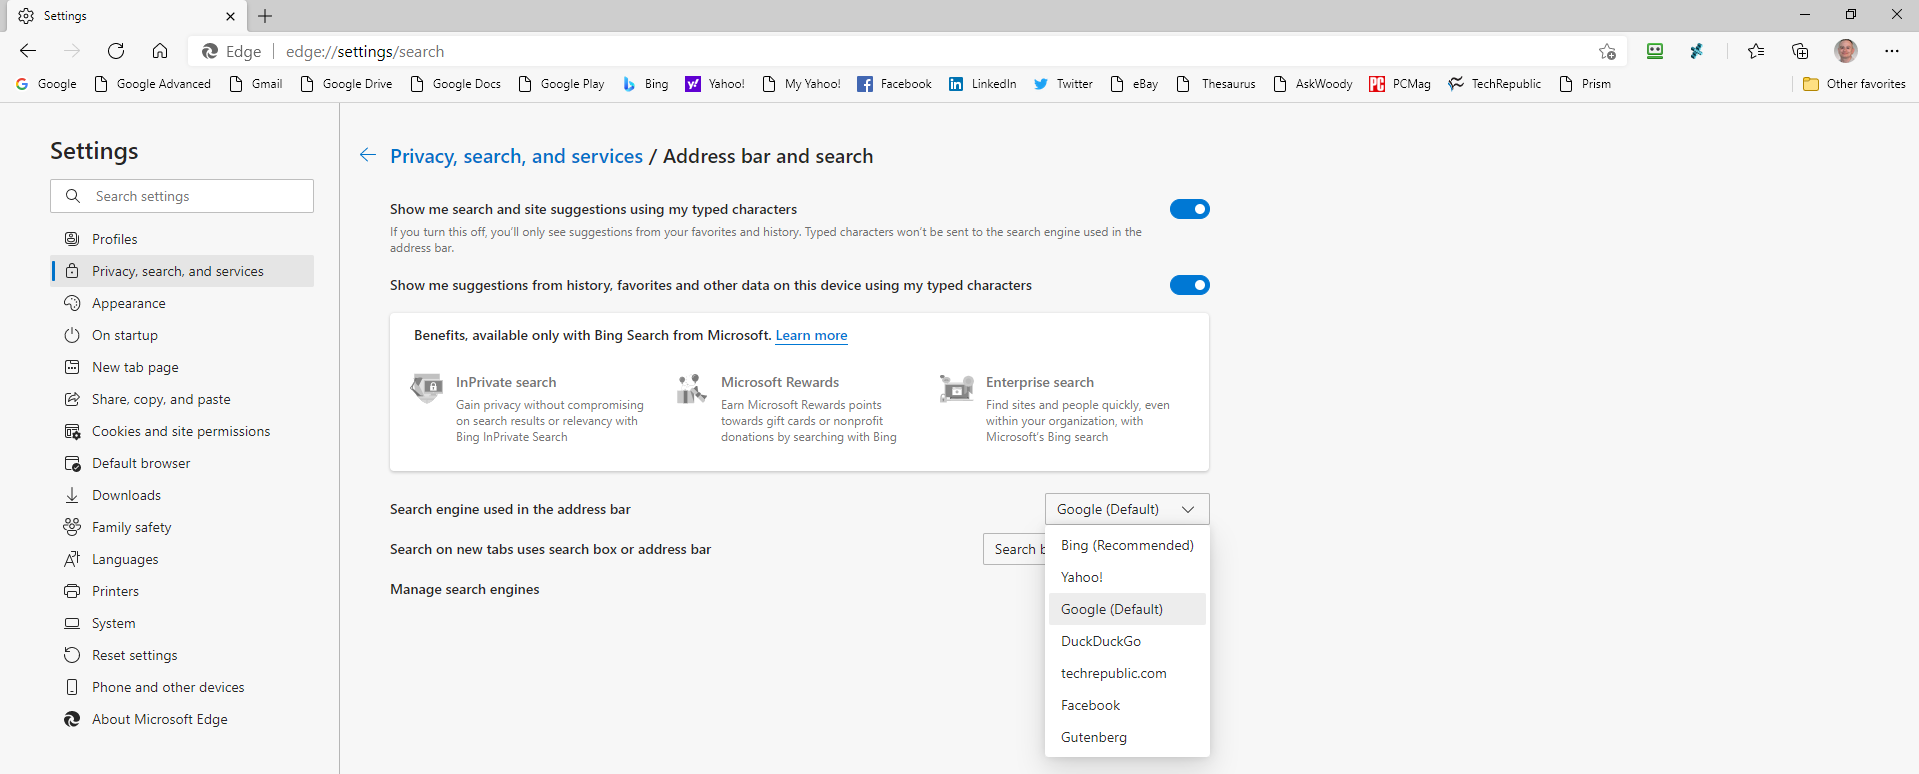Open the Favorites list icon
This screenshot has height=774, width=1919.
coord(1756,51)
